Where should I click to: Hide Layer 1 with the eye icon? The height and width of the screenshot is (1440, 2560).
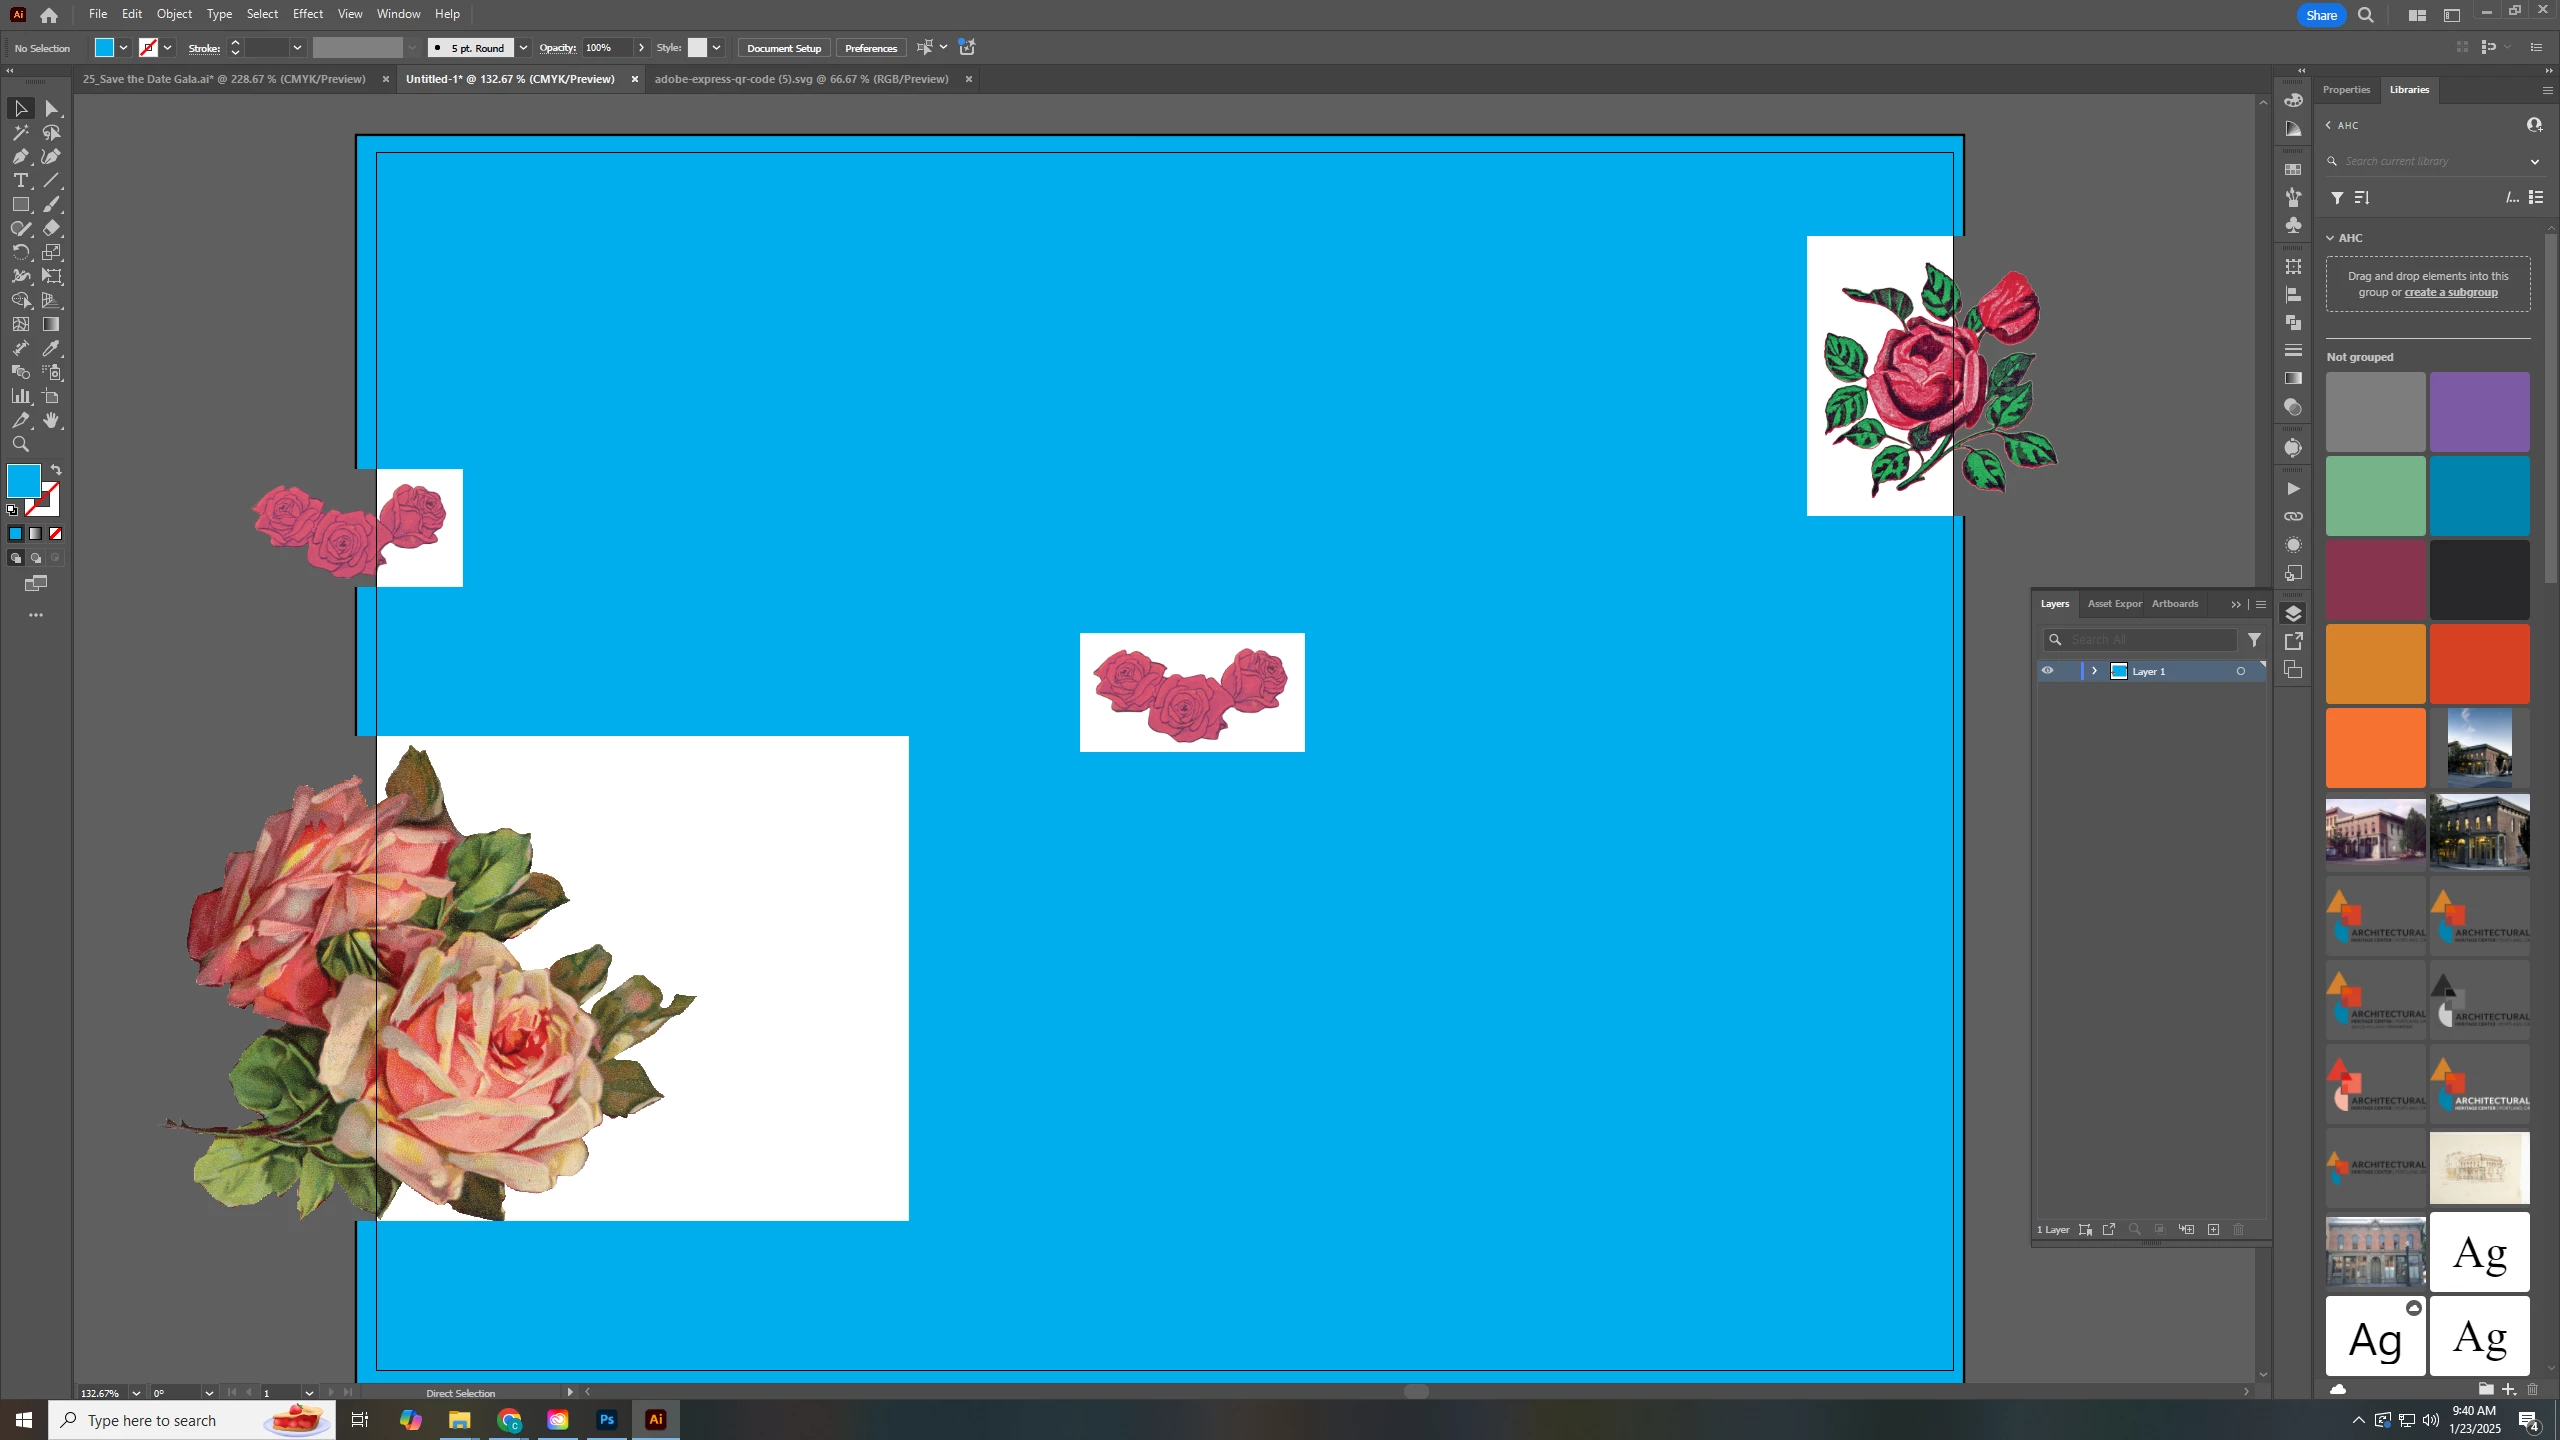click(2047, 671)
